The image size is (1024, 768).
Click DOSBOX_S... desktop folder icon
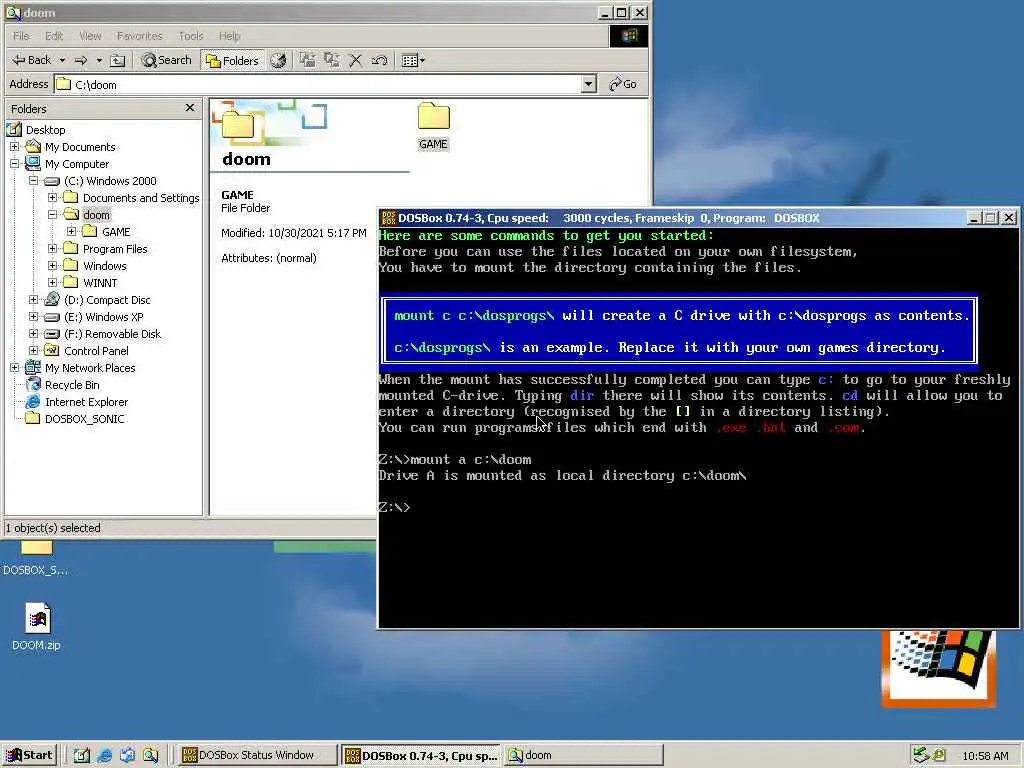35,557
